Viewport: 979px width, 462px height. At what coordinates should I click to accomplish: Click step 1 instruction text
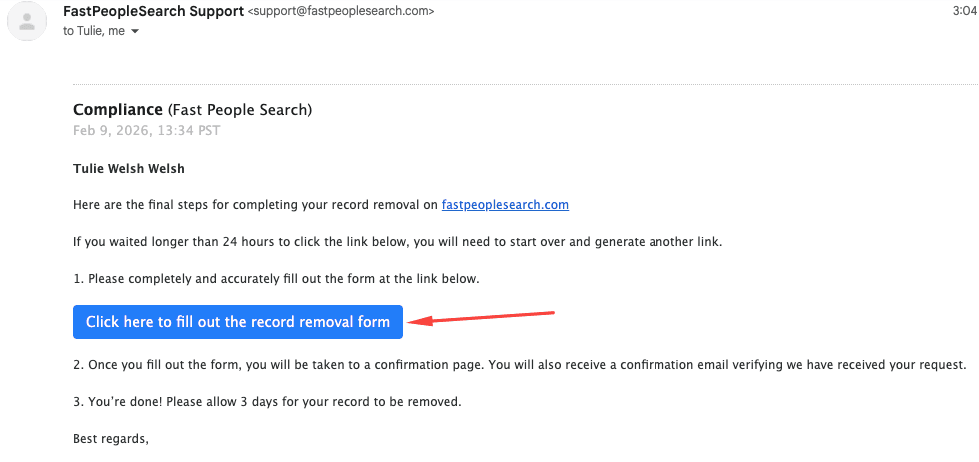click(276, 279)
